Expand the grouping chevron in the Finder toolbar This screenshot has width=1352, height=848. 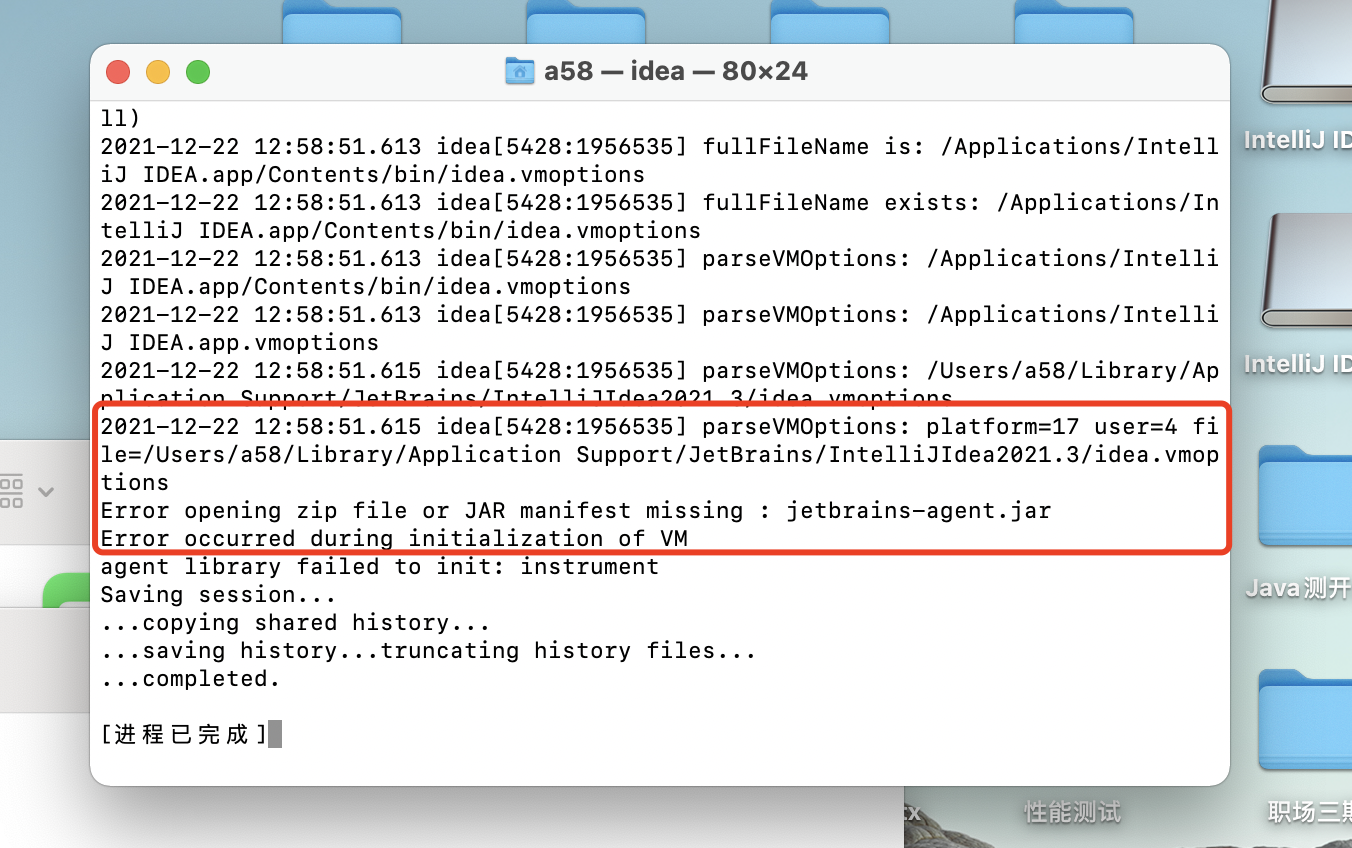pyautogui.click(x=45, y=492)
